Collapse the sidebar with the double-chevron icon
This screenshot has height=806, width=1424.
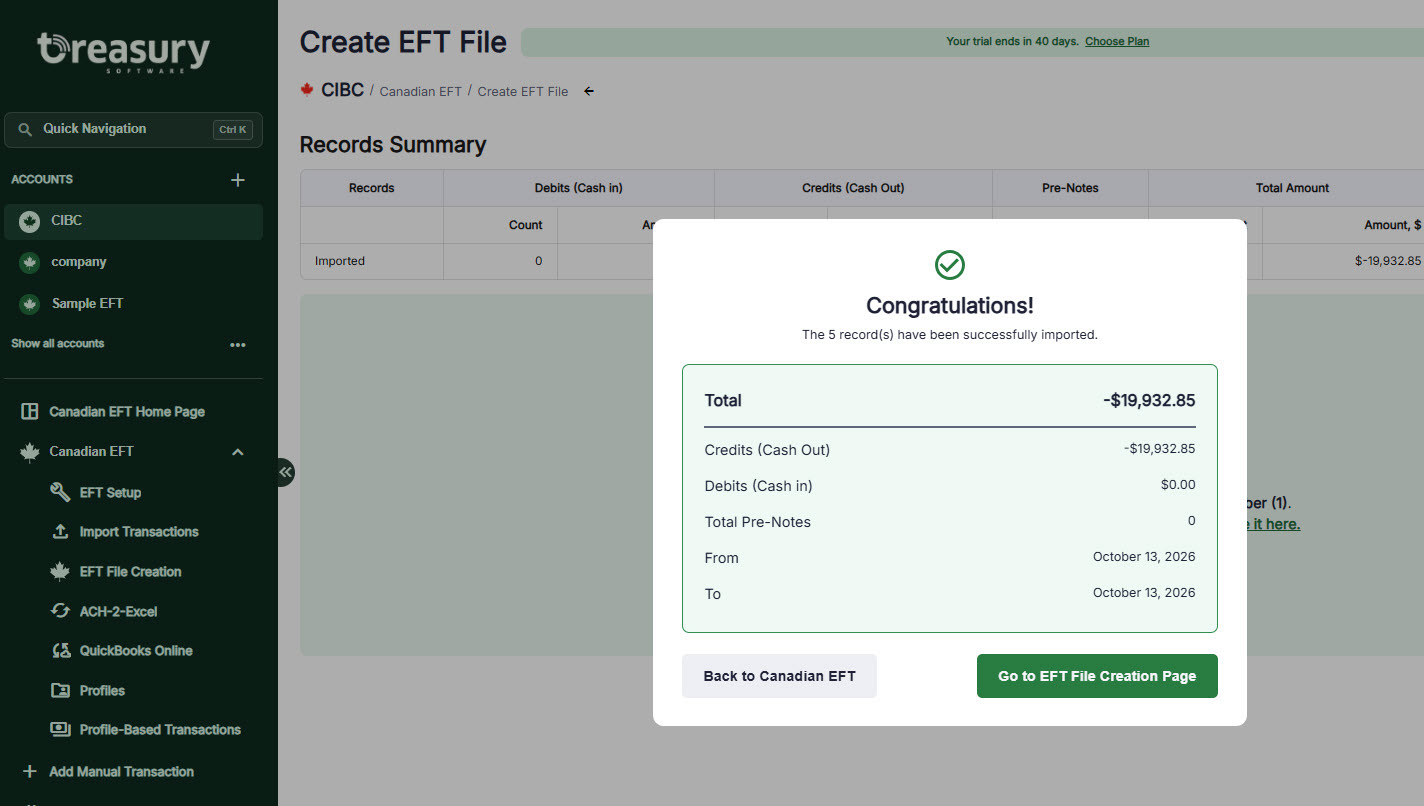[285, 472]
